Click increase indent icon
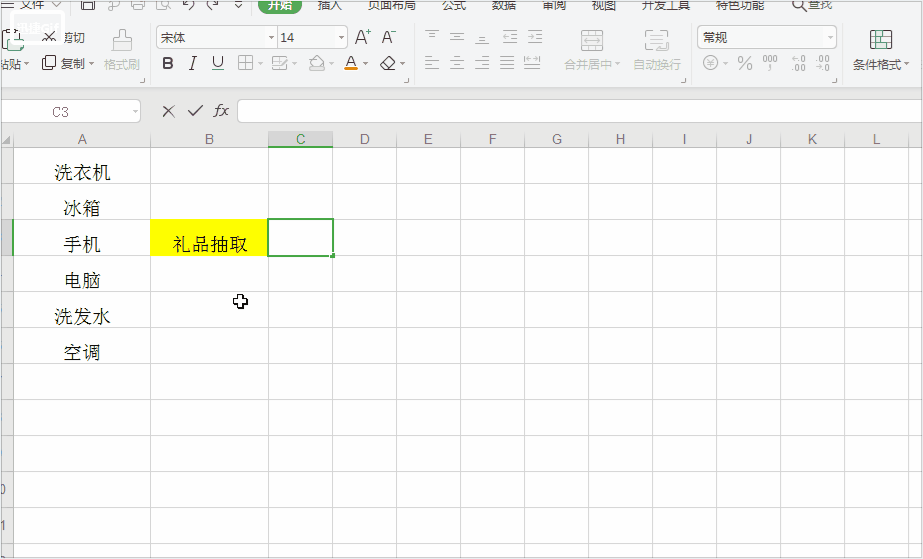923x559 pixels. pyautogui.click(x=535, y=37)
